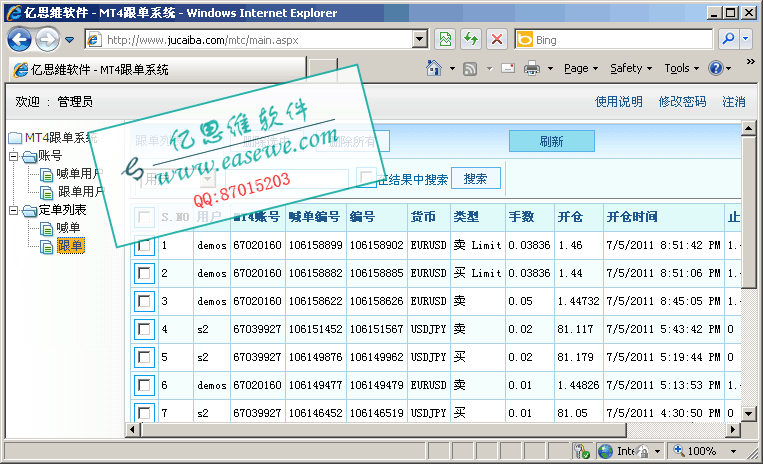Click cell 106158899 in 喊单编号 column
Image resolution: width=763 pixels, height=464 pixels.
click(x=315, y=246)
